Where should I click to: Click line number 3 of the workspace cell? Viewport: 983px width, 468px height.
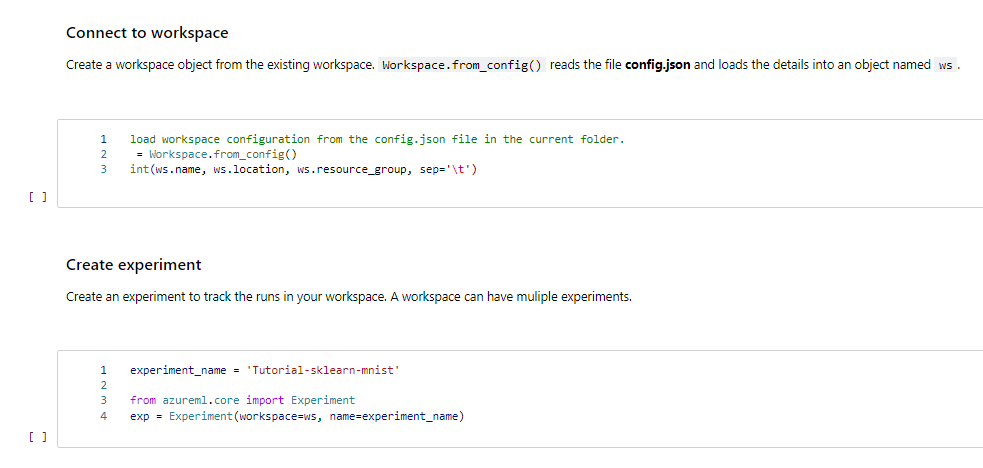(103, 169)
